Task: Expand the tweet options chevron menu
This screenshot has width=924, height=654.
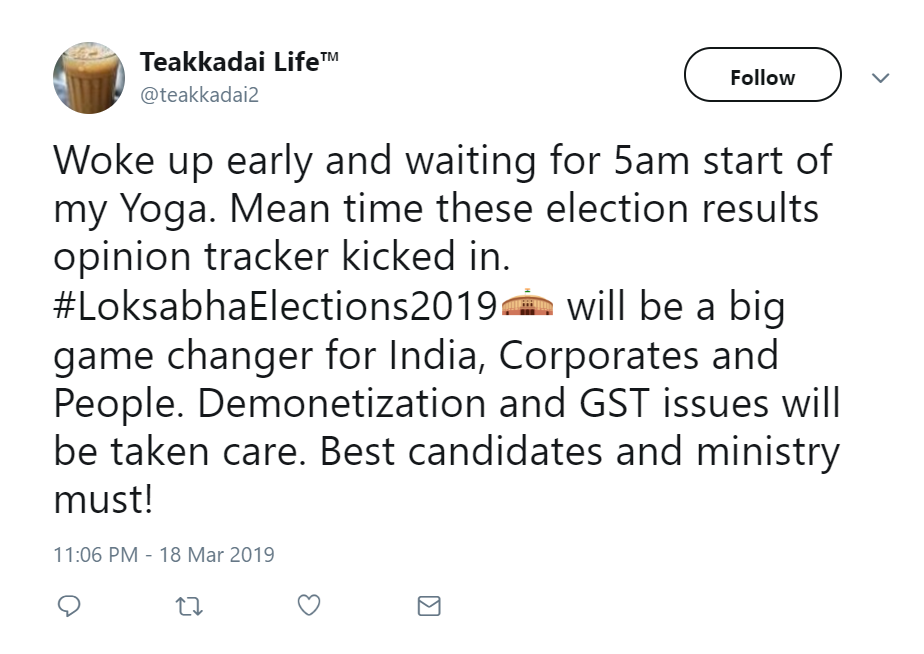Action: 880,77
